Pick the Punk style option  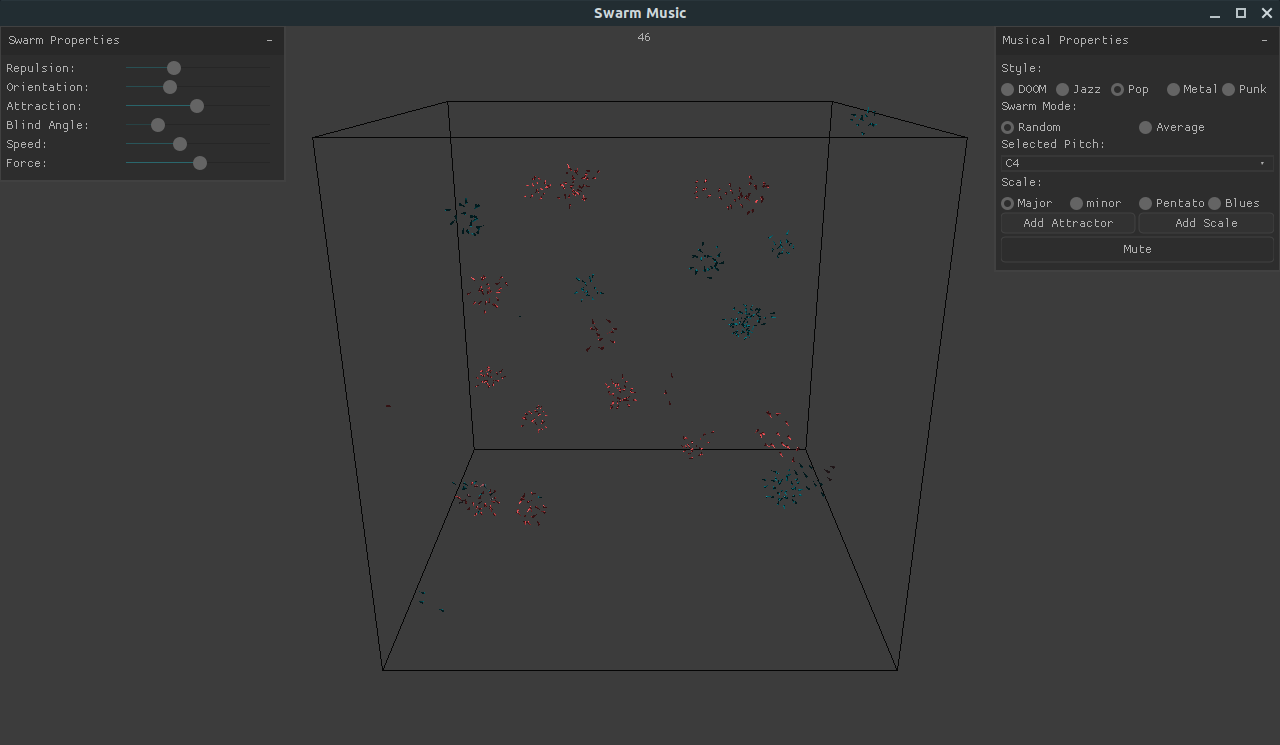pos(1229,89)
